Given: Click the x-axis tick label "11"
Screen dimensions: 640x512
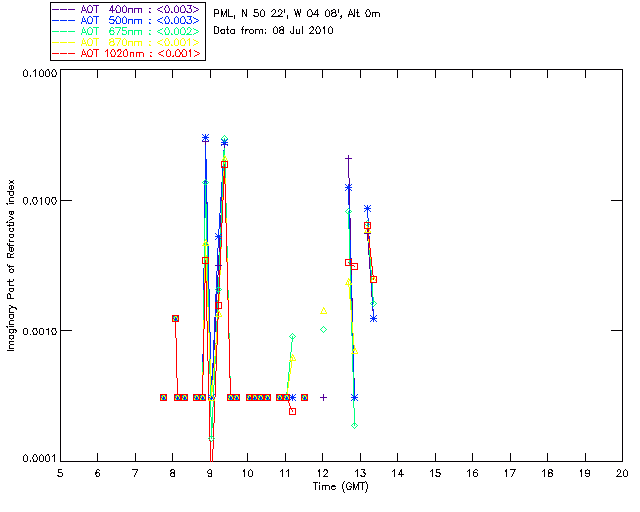Looking at the screenshot, I should pyautogui.click(x=285, y=473).
